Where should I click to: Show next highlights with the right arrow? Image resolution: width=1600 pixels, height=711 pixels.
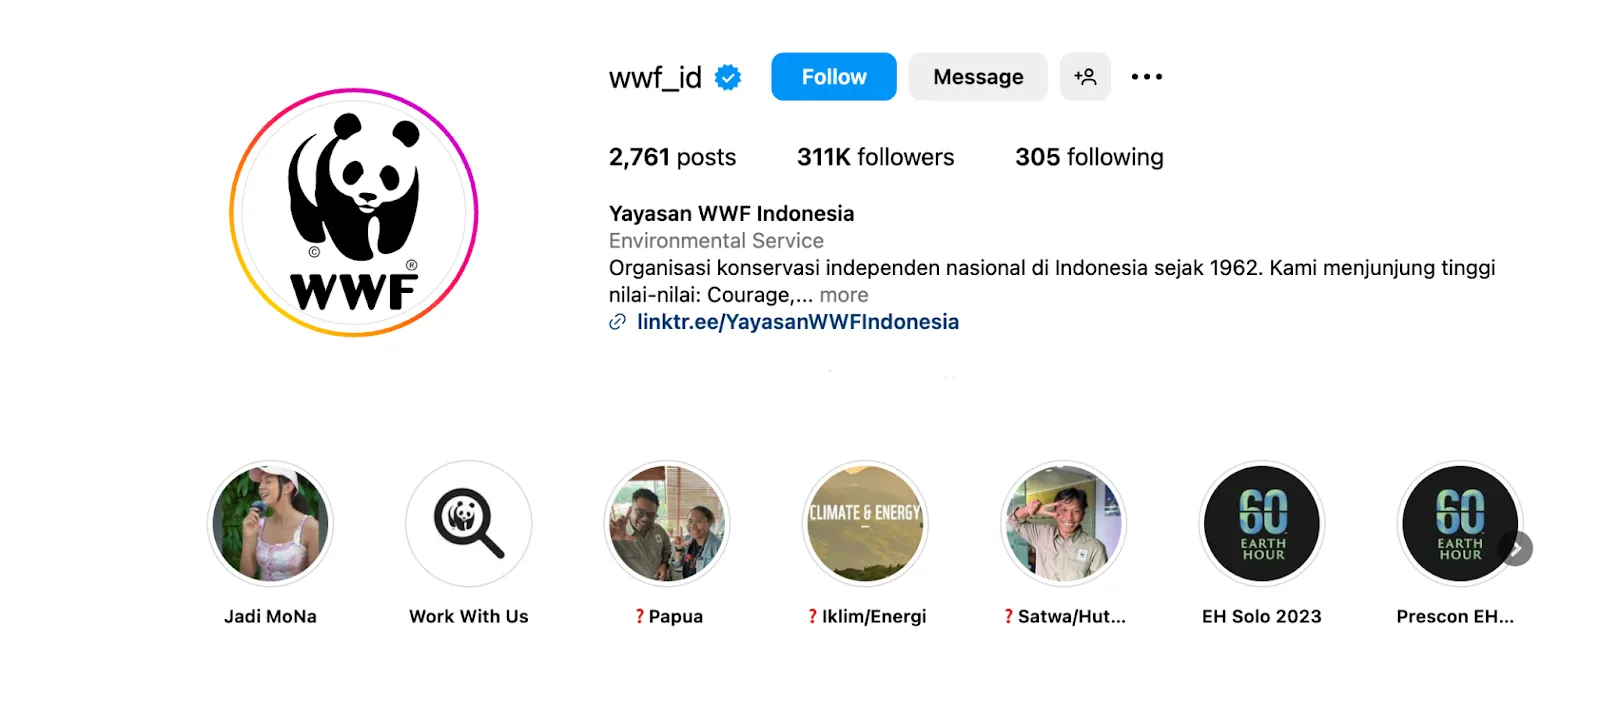point(1516,549)
